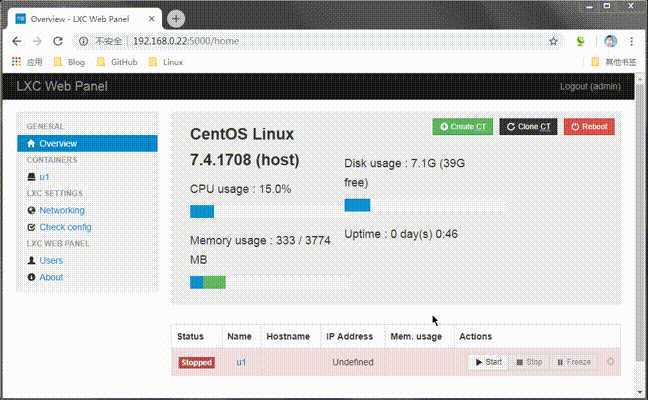Viewport: 648px width, 400px height.
Task: Click the Create CT button
Action: pyautogui.click(x=462, y=126)
